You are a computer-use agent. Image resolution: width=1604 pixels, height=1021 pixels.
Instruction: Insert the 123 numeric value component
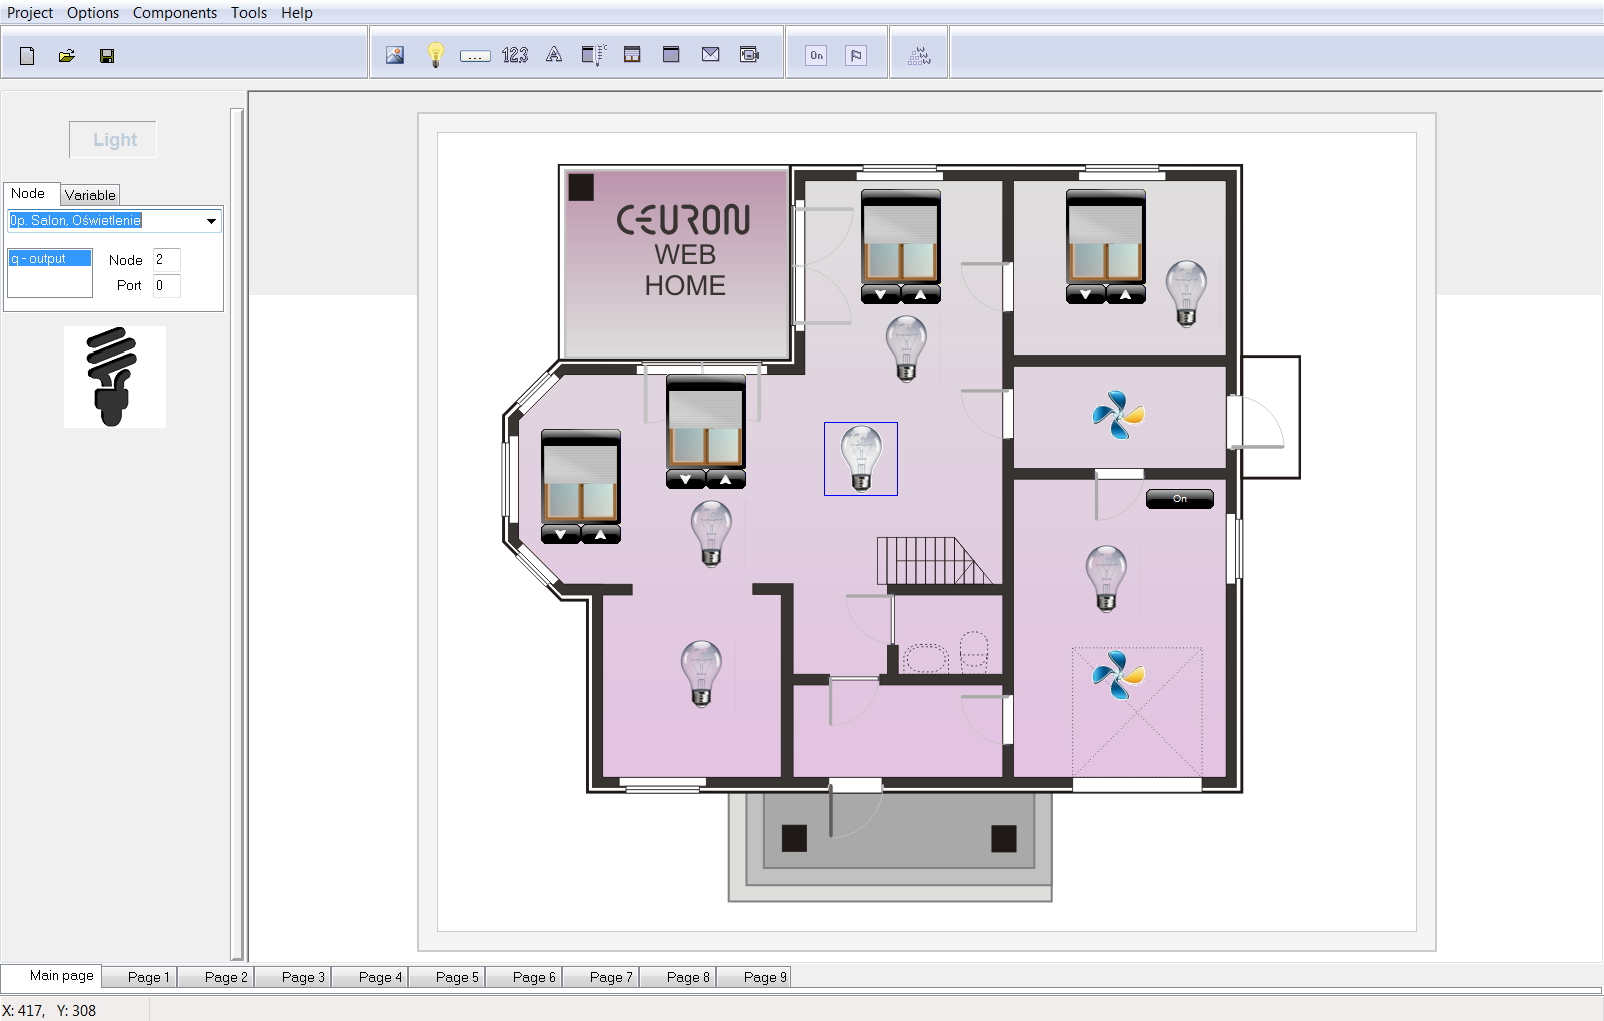point(515,55)
